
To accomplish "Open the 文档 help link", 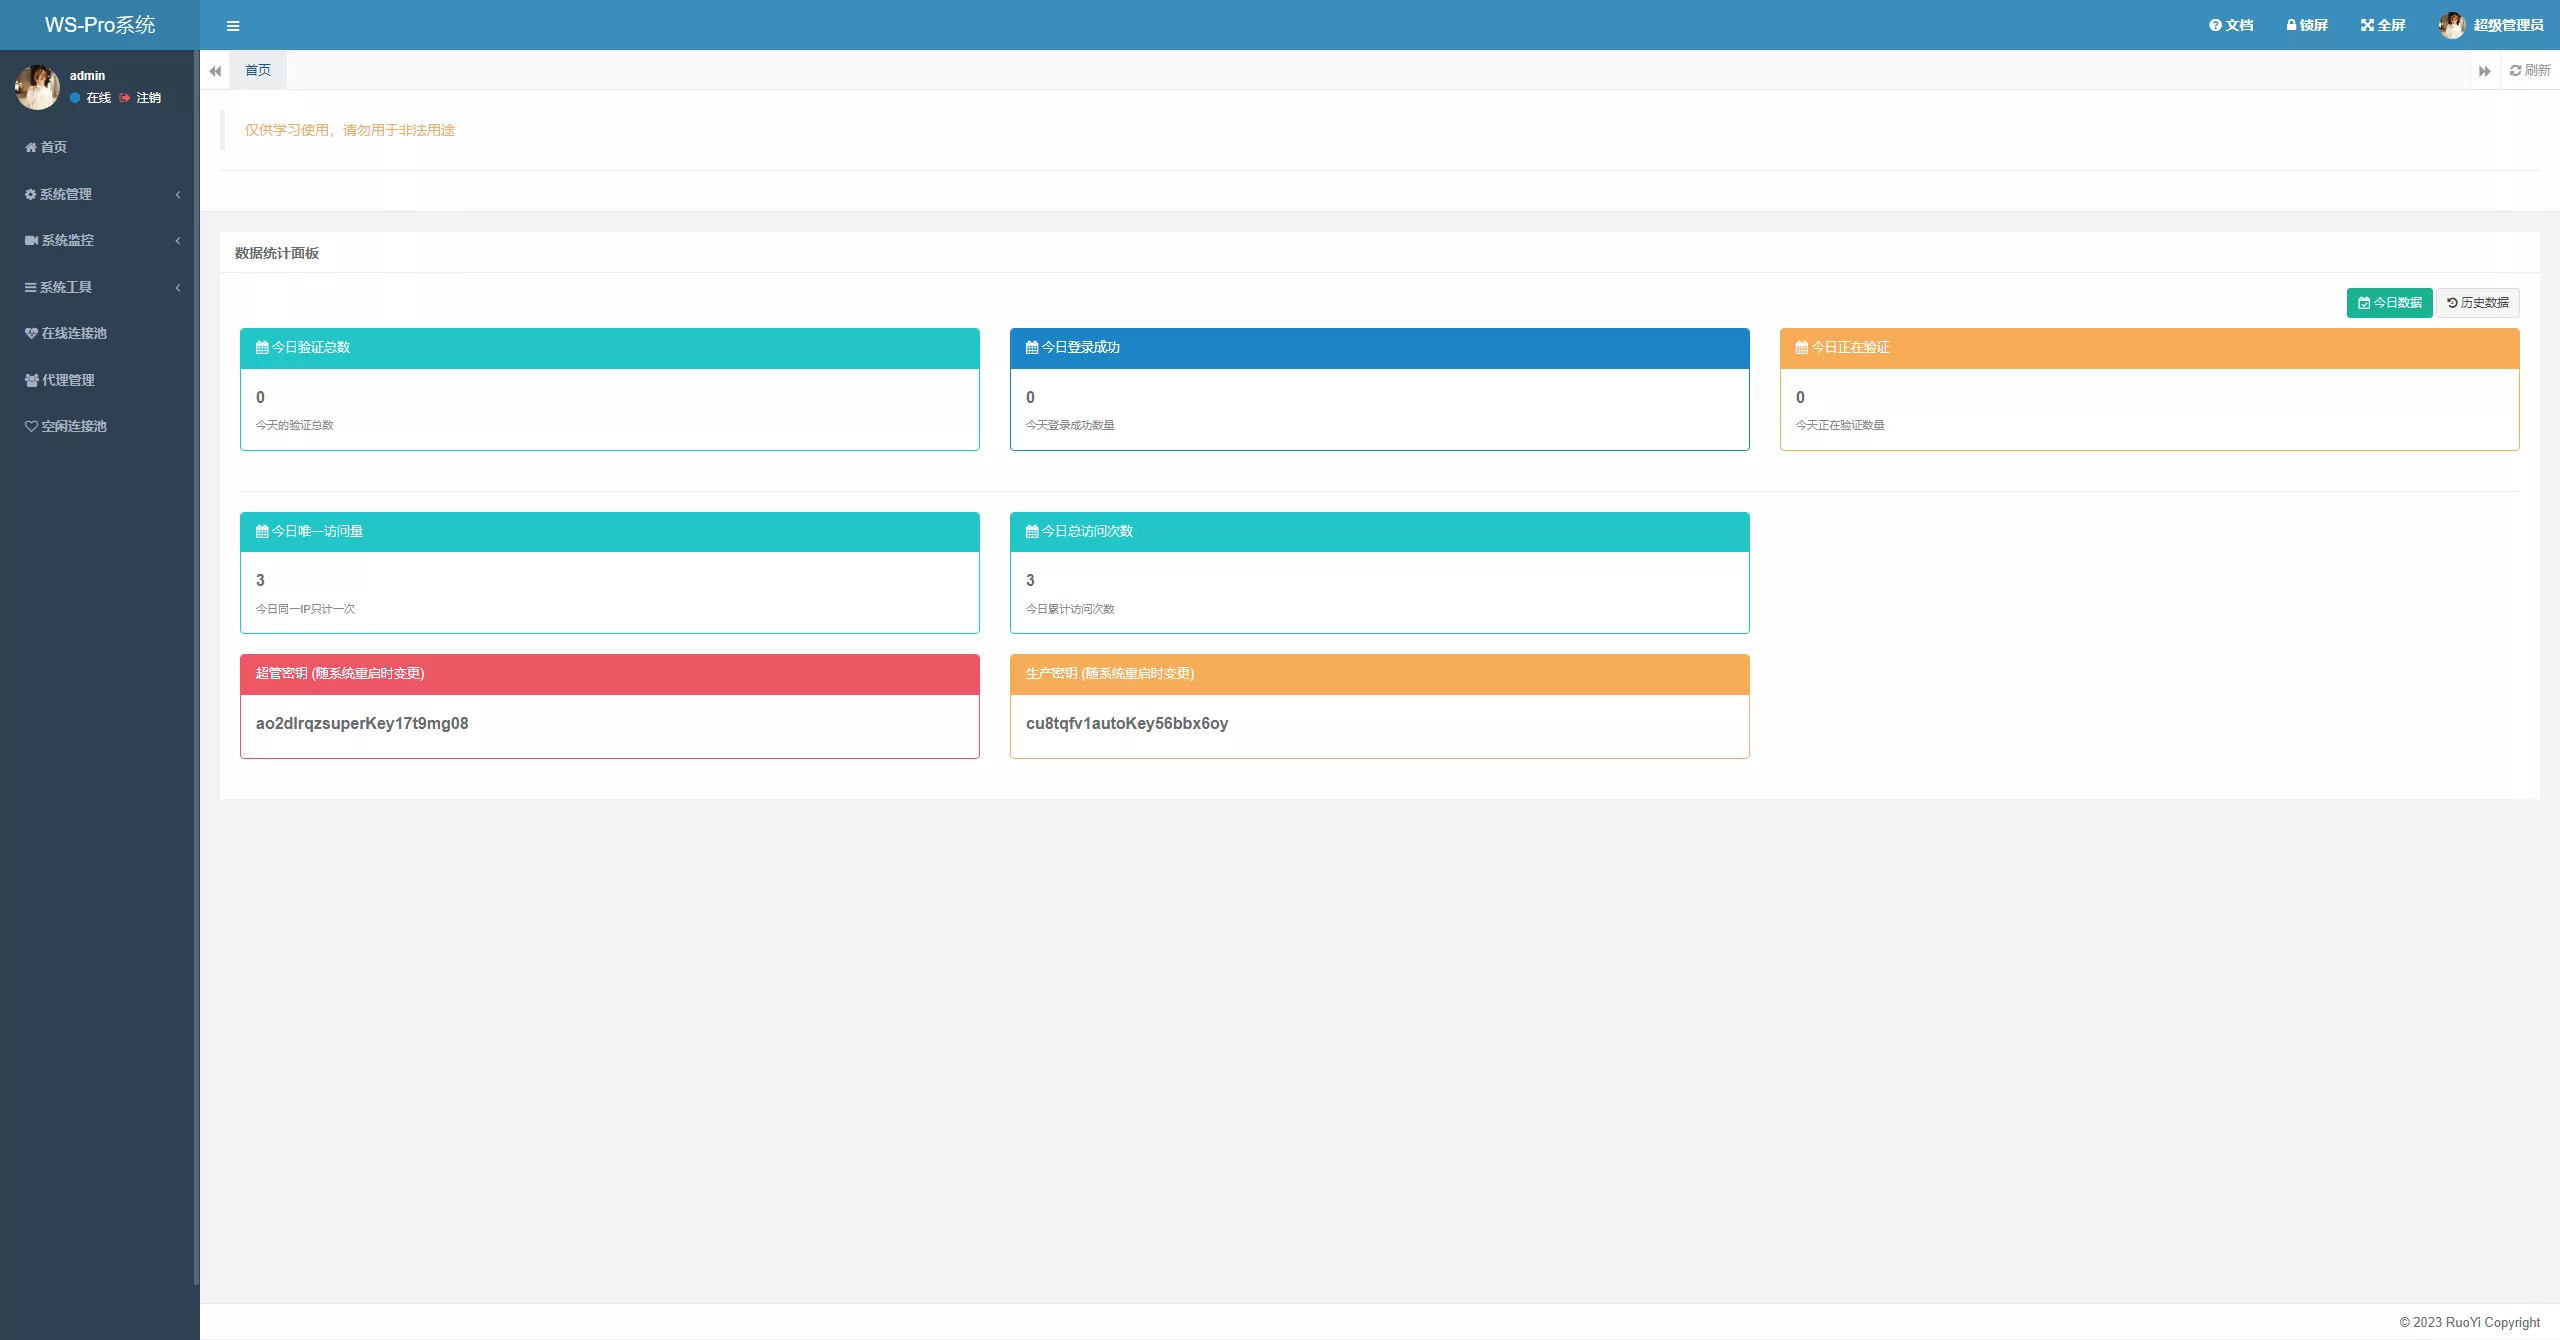I will pyautogui.click(x=2231, y=25).
